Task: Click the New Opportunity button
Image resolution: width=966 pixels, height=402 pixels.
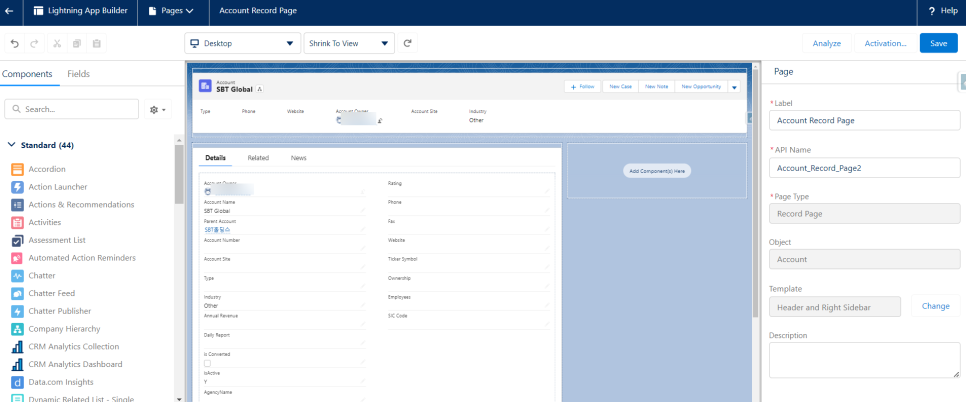Action: tap(701, 87)
